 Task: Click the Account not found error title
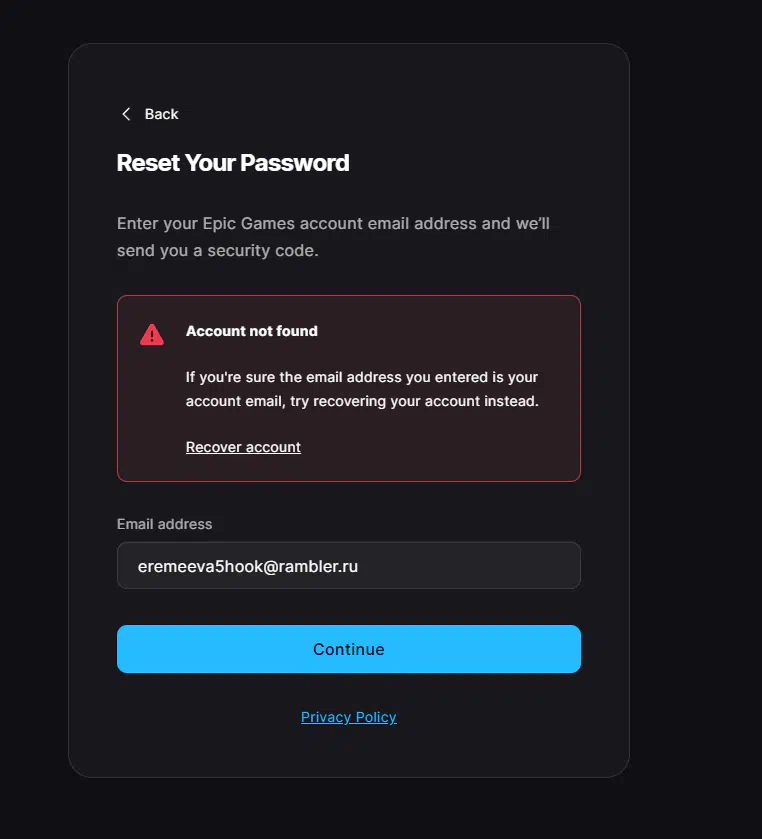pyautogui.click(x=252, y=331)
